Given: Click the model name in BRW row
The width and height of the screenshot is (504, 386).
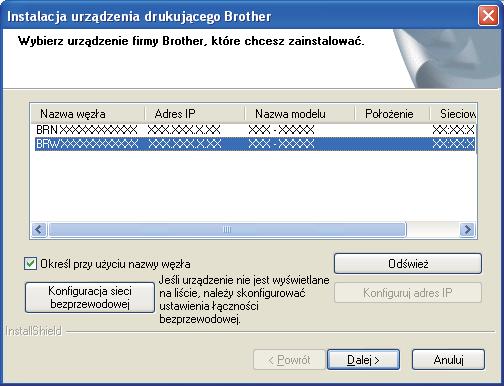Looking at the screenshot, I should pos(282,144).
